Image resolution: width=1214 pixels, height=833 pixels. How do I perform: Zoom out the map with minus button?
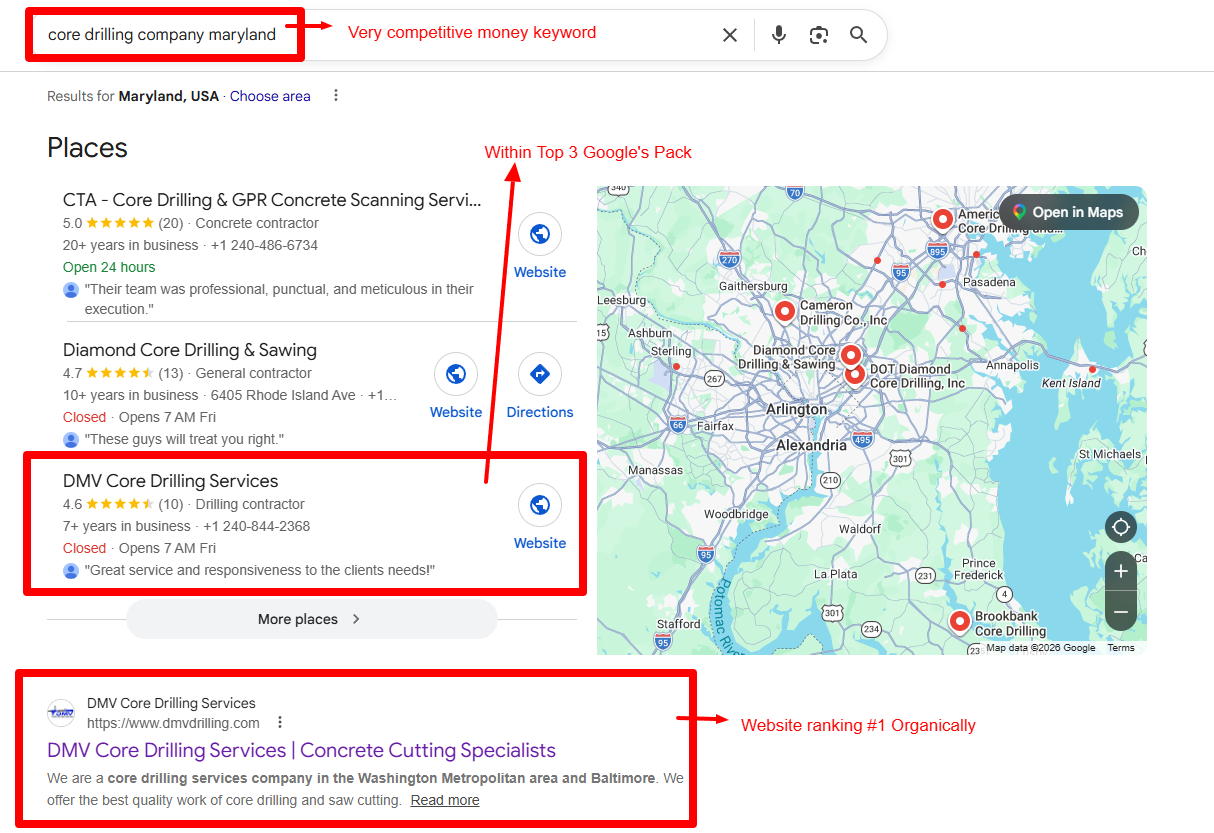[1121, 611]
